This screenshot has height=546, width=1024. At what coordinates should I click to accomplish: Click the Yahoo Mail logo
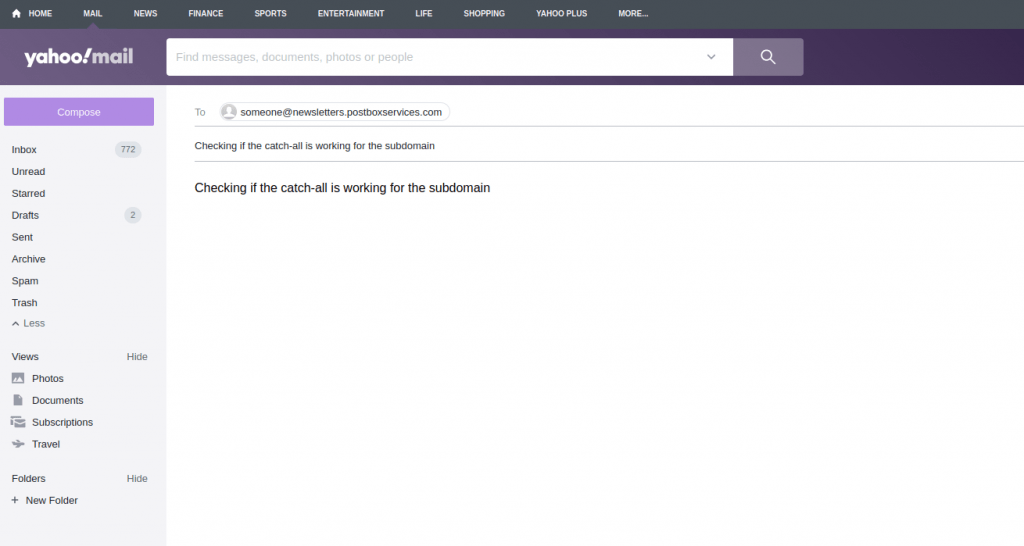coord(78,57)
